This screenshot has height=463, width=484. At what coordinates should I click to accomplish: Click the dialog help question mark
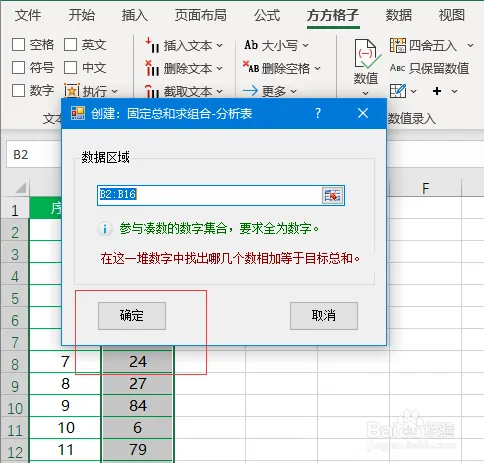(x=318, y=113)
